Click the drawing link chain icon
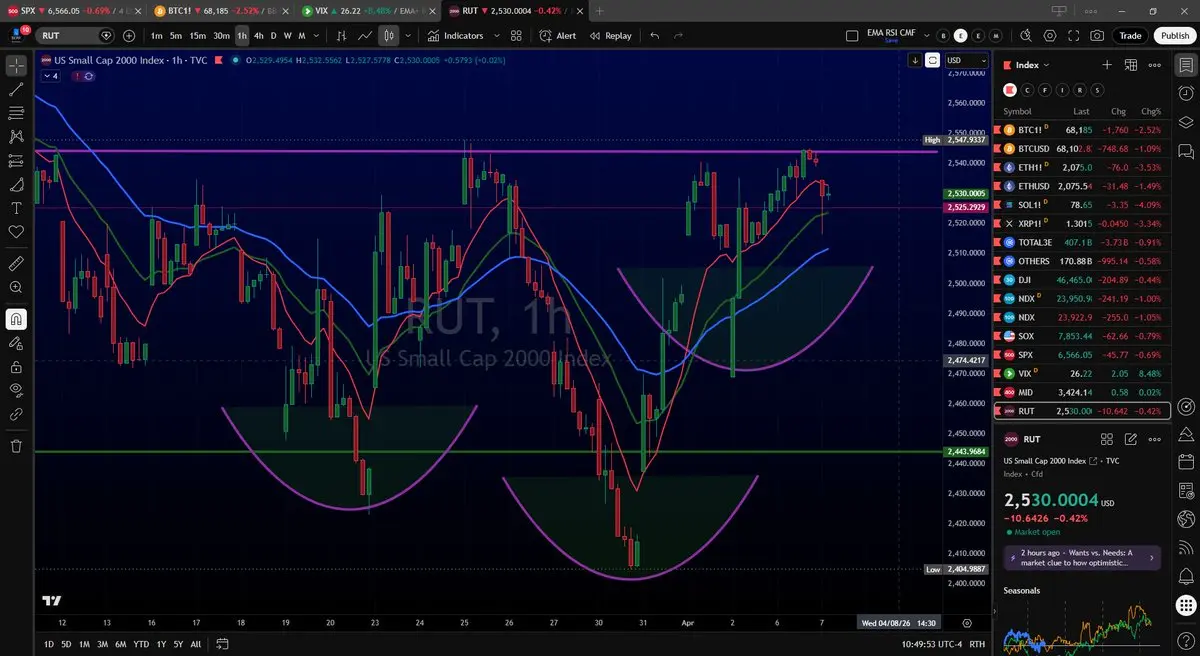1200x656 pixels. pyautogui.click(x=16, y=414)
